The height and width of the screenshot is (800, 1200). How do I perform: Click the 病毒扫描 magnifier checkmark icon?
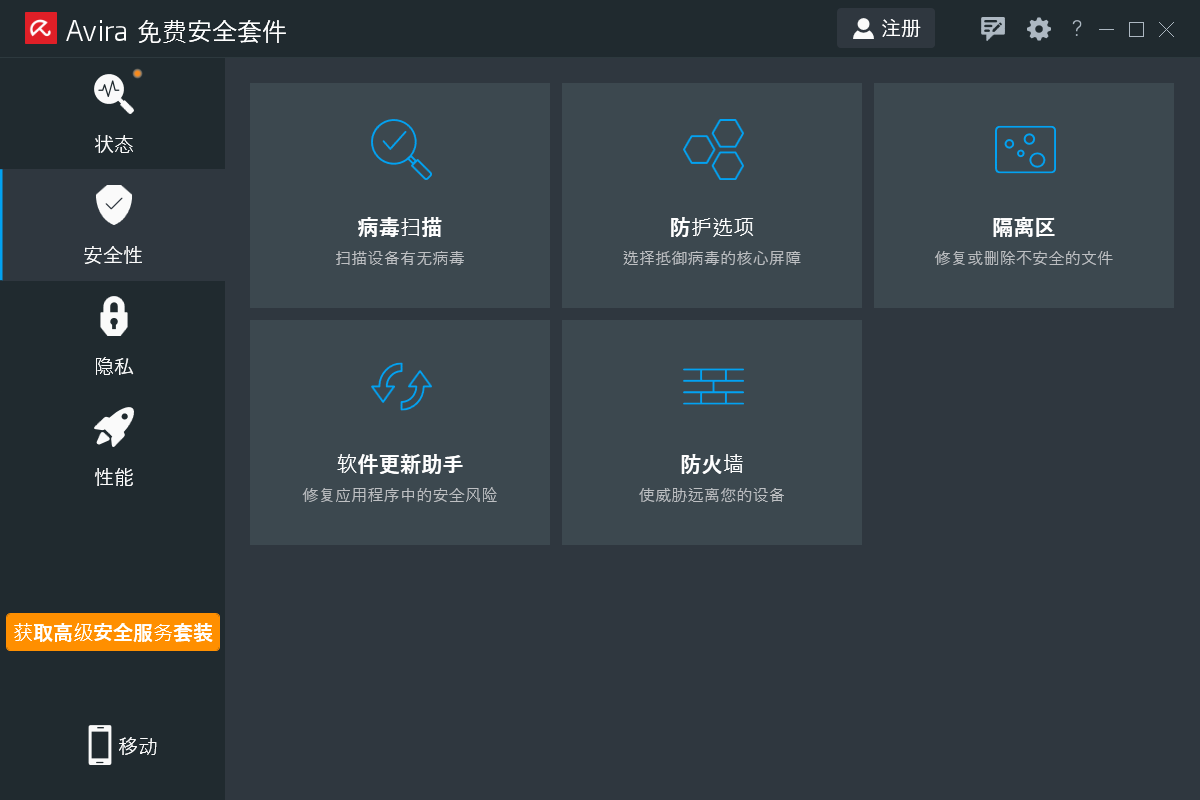[401, 149]
